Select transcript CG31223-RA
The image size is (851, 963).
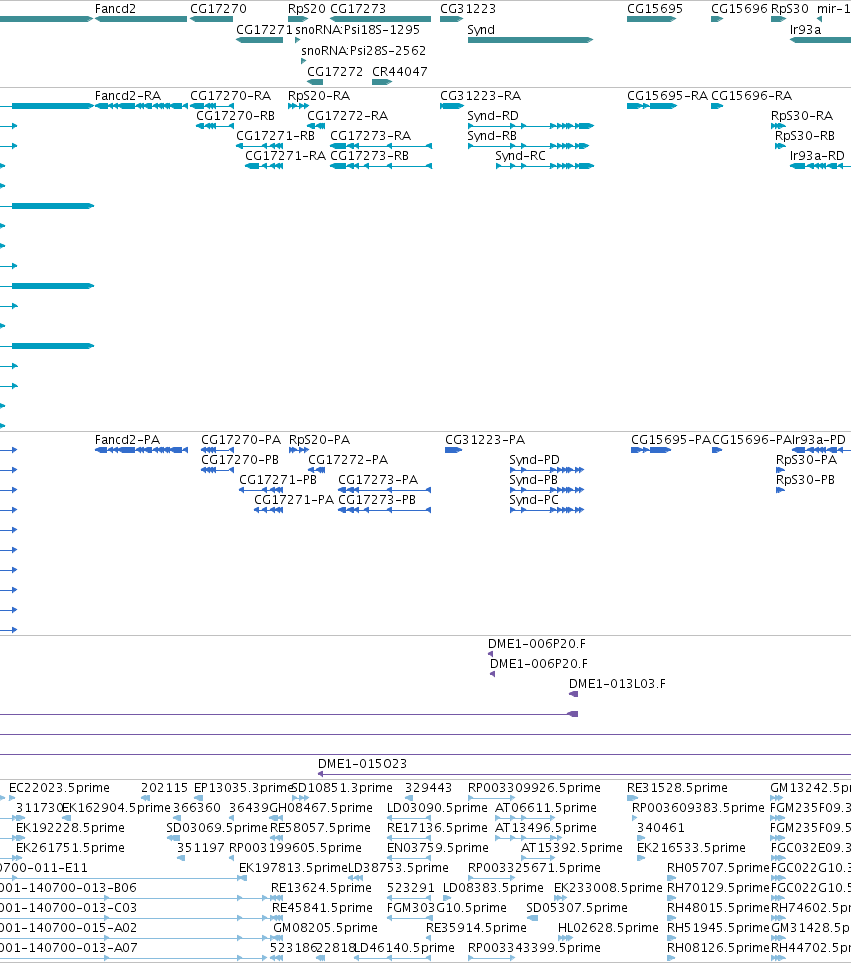click(x=480, y=96)
